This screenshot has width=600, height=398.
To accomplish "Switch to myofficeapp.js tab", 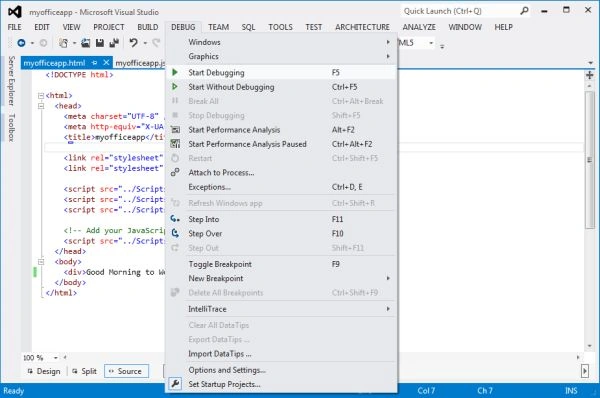I will [x=140, y=63].
